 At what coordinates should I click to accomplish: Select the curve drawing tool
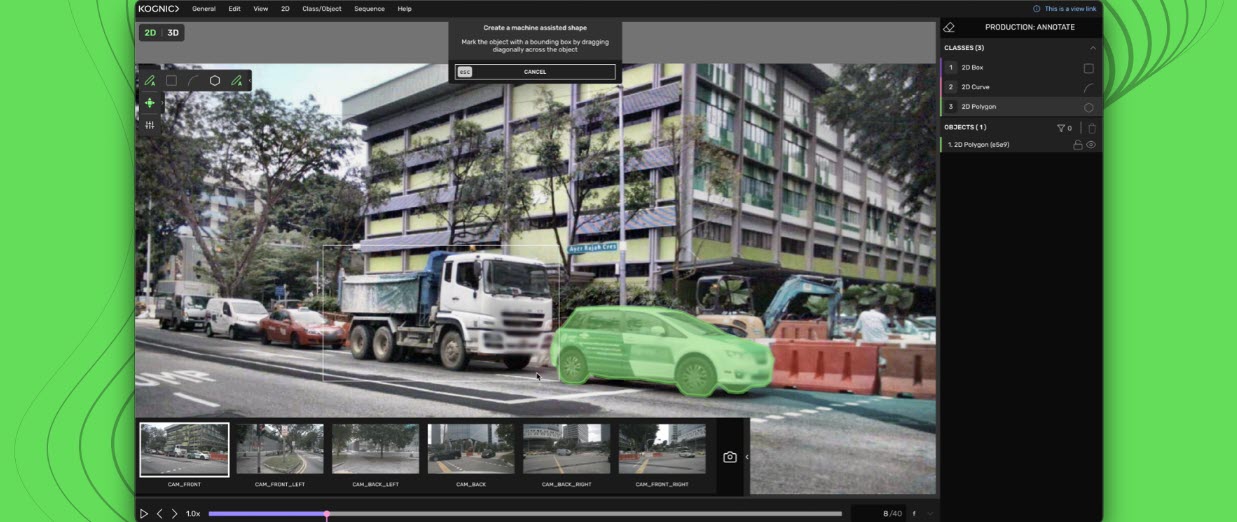pyautogui.click(x=192, y=81)
